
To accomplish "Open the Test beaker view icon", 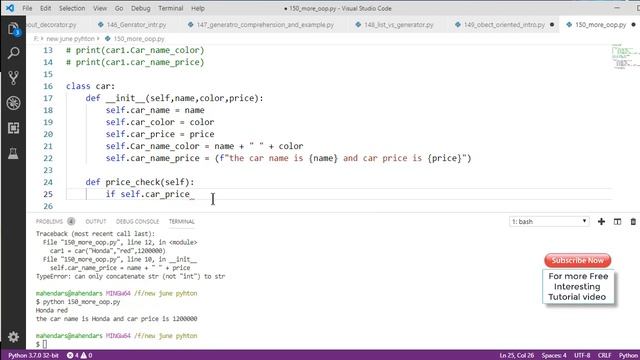I will (x=13, y=153).
